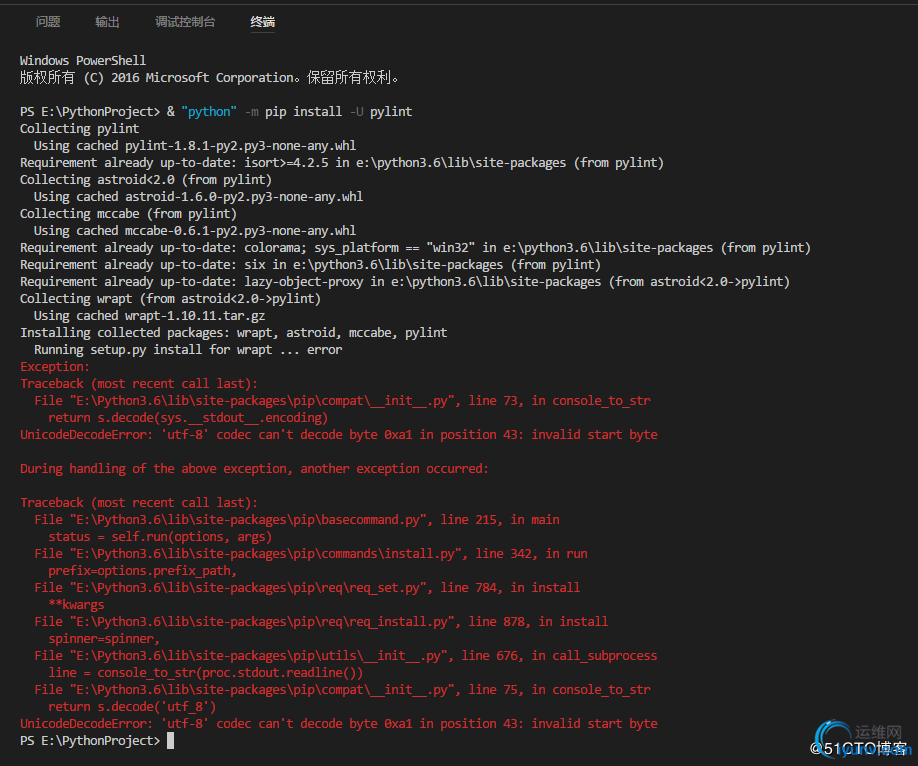Click the mccabe-0.6.1-py2.py3-none-any.whl filename
Image resolution: width=918 pixels, height=766 pixels.
[240, 230]
